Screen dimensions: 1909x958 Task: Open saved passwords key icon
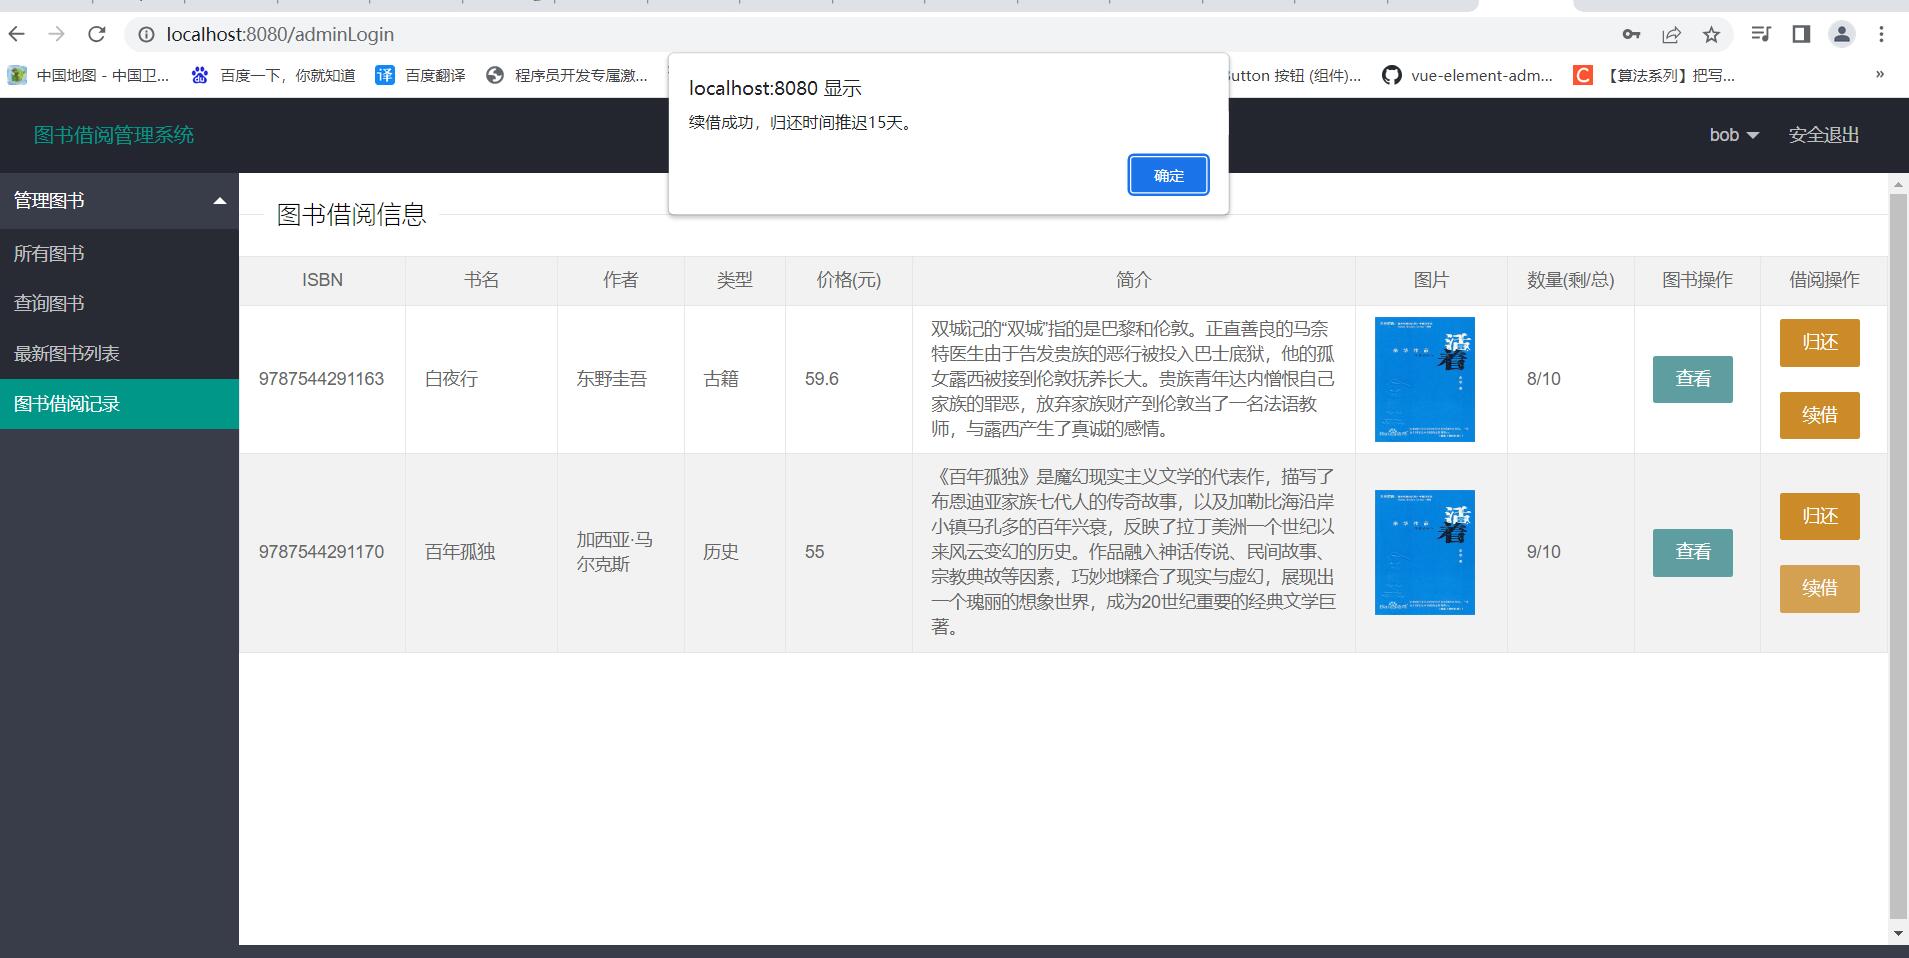click(1631, 35)
